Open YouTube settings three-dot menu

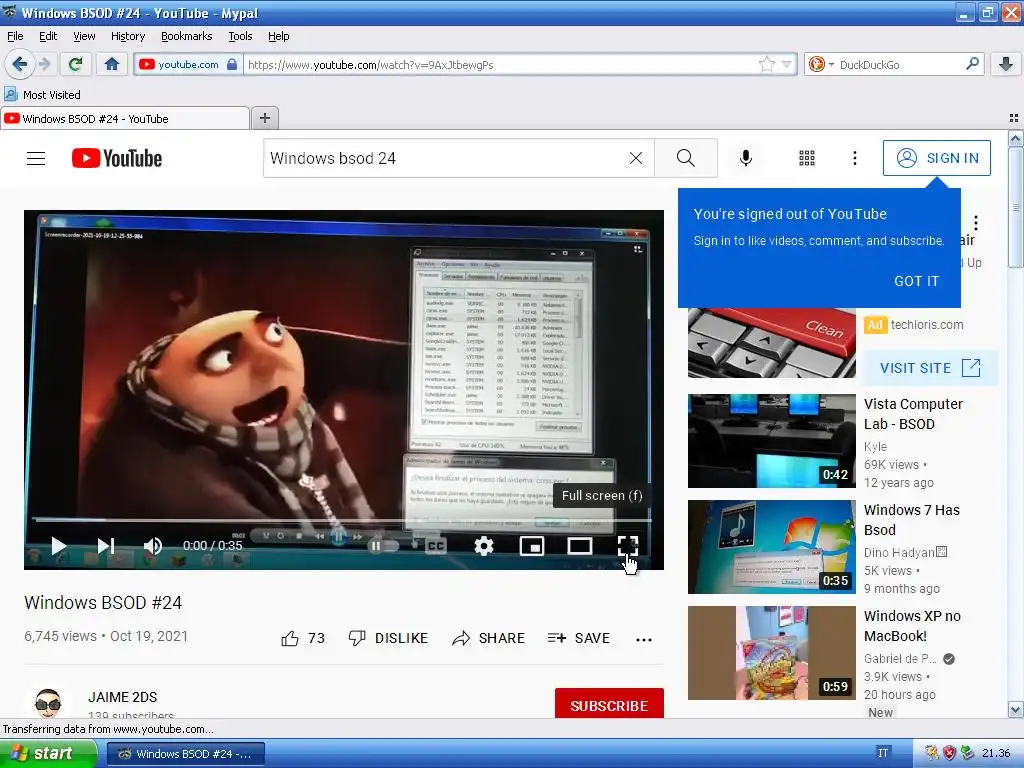(855, 158)
